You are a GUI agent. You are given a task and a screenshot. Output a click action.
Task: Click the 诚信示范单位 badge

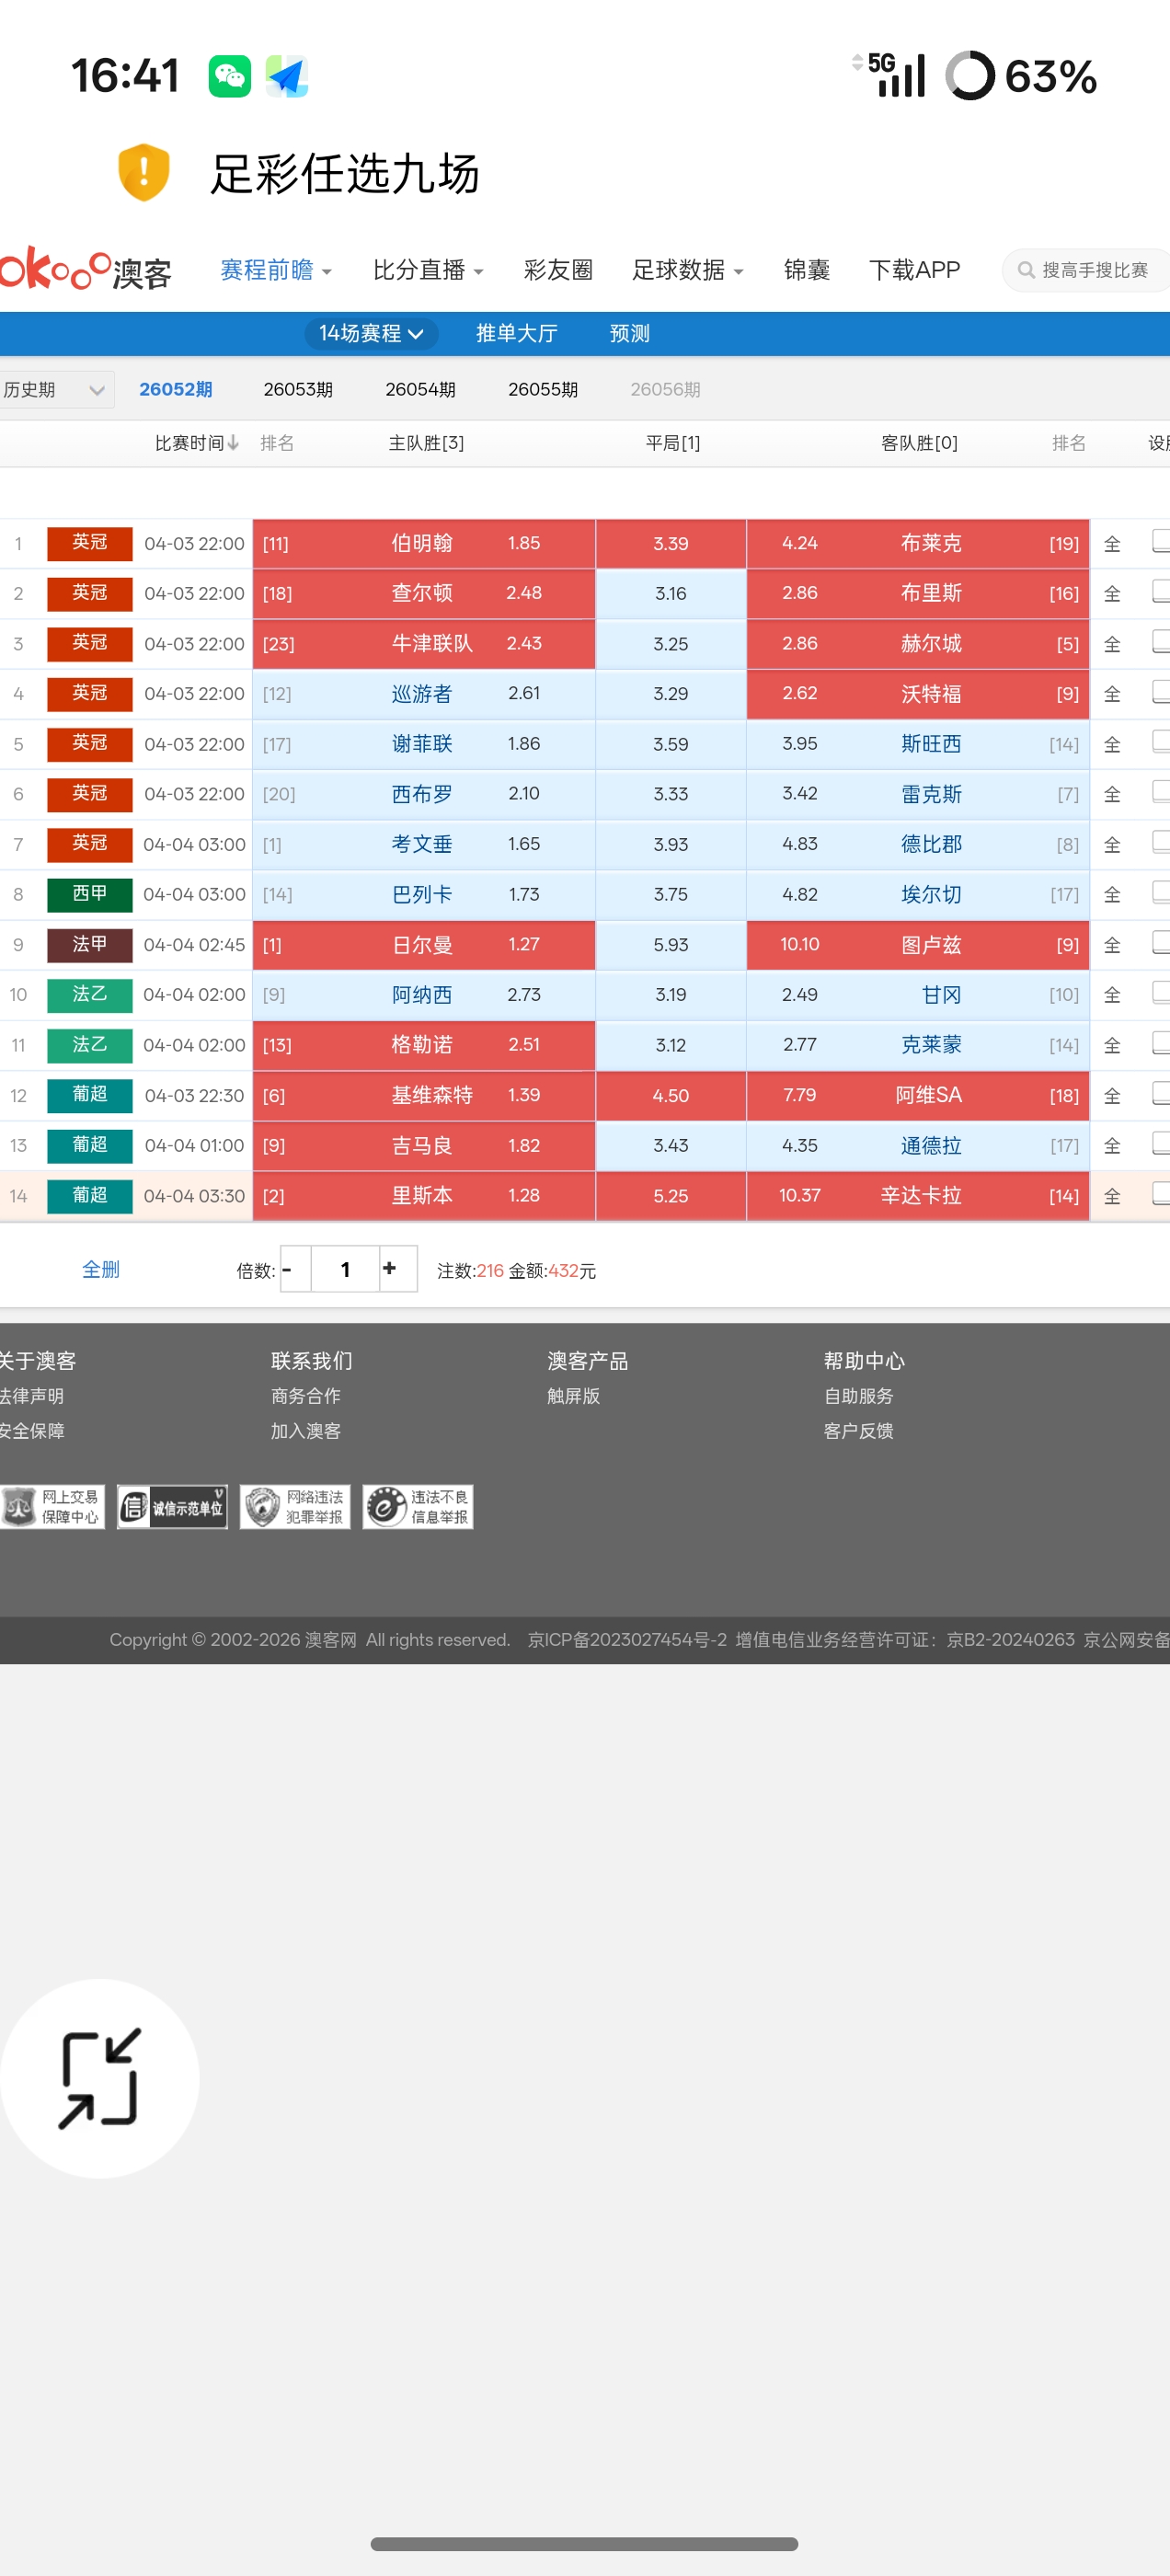click(x=172, y=1506)
